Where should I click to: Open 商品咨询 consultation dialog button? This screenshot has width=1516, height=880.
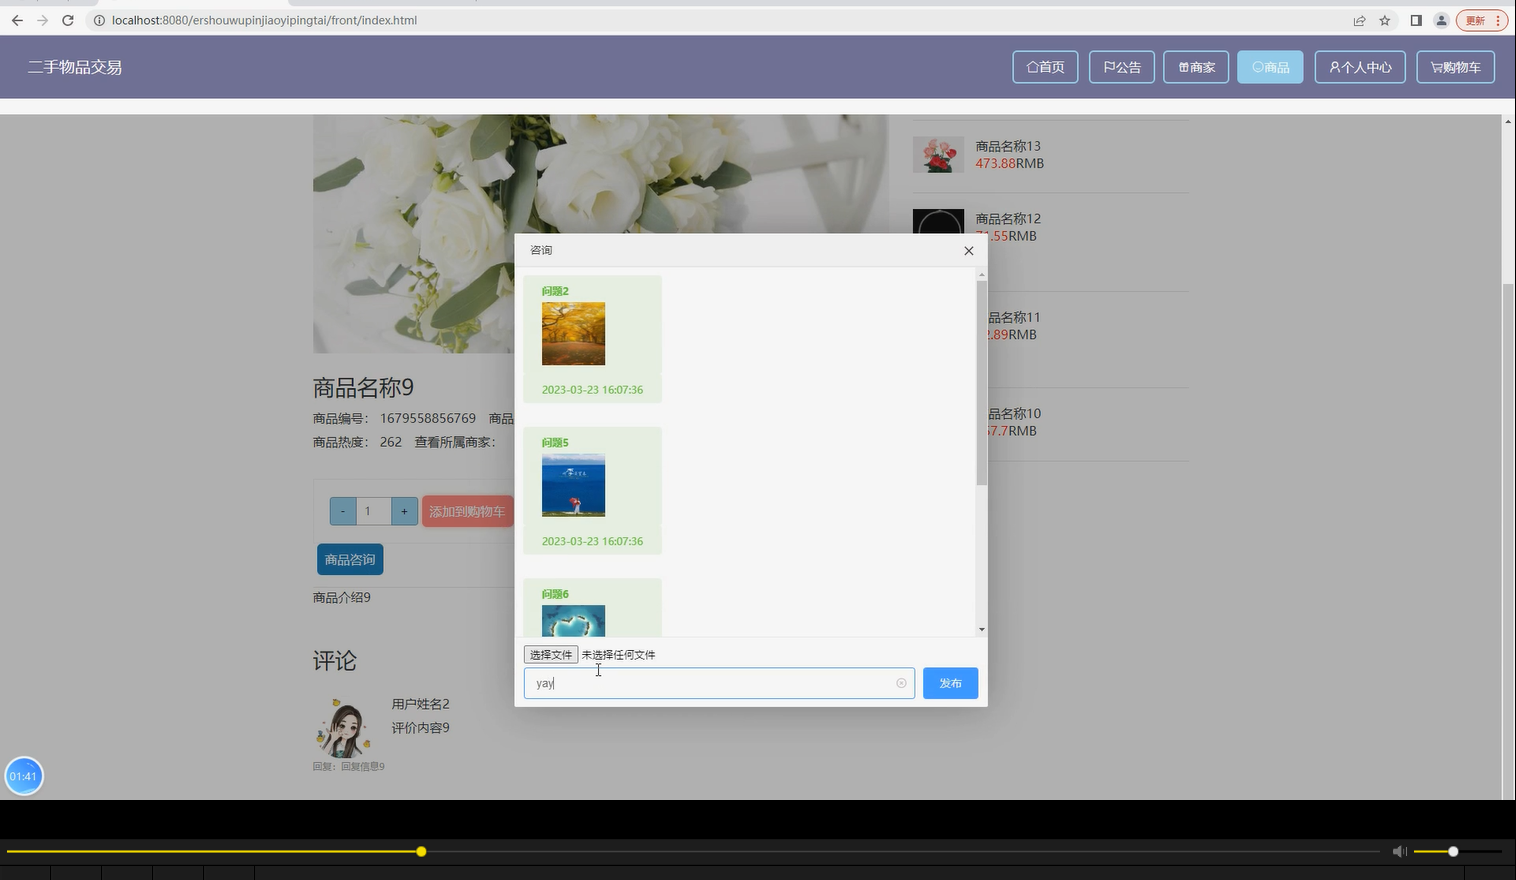(x=349, y=559)
